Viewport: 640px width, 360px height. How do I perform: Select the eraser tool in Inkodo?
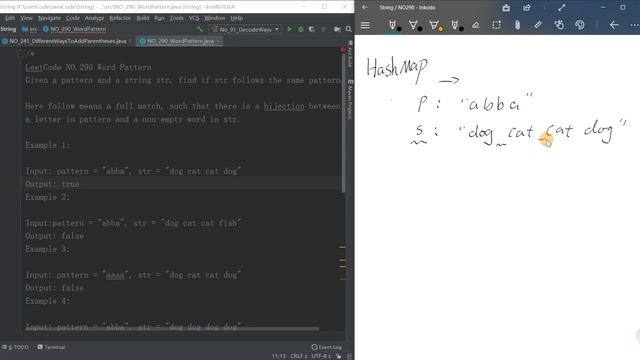tap(476, 25)
